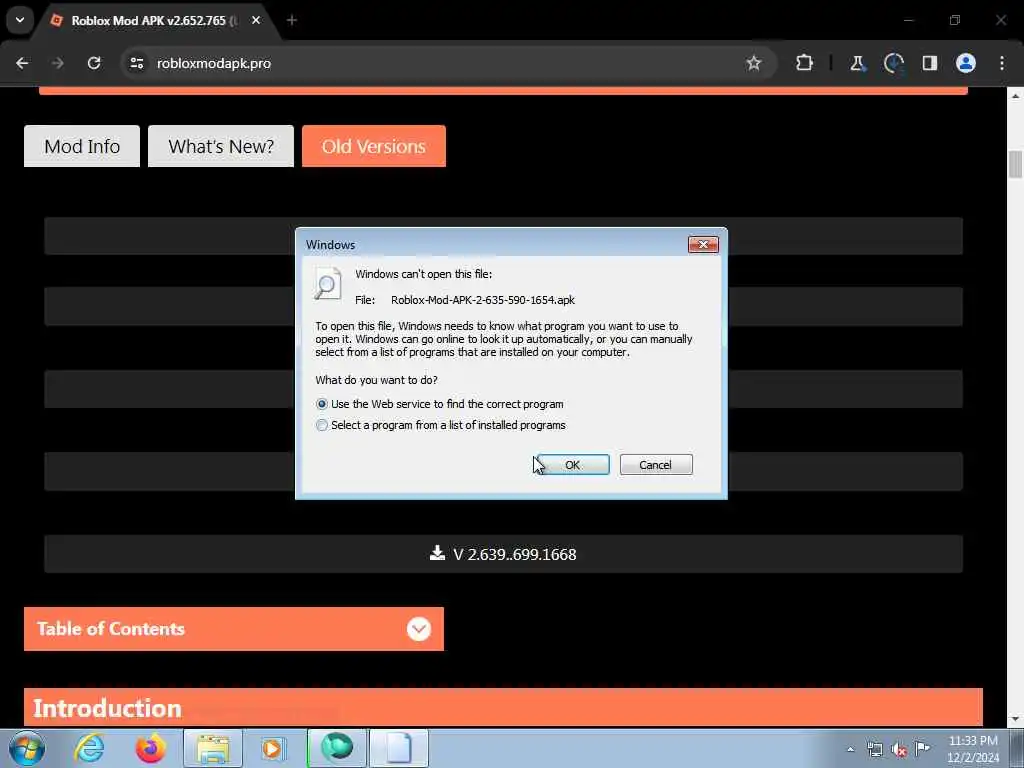Open Chrome Labs flask icon

[x=857, y=63]
